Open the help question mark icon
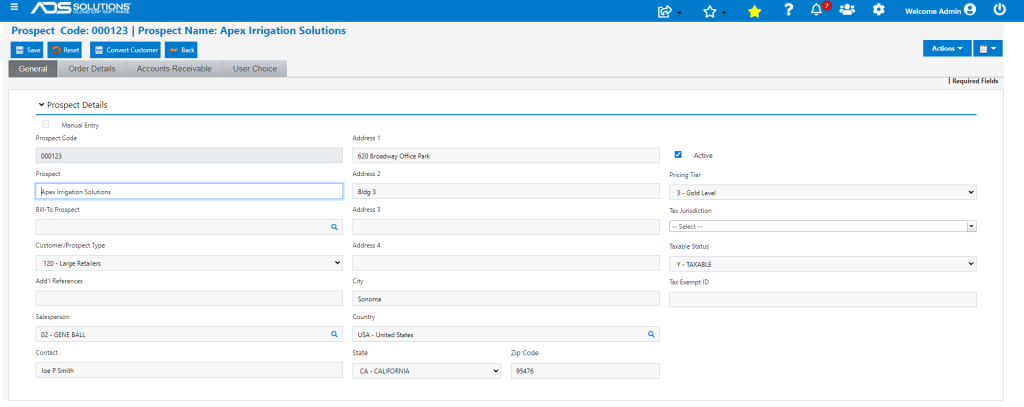The width and height of the screenshot is (1024, 407). [789, 10]
